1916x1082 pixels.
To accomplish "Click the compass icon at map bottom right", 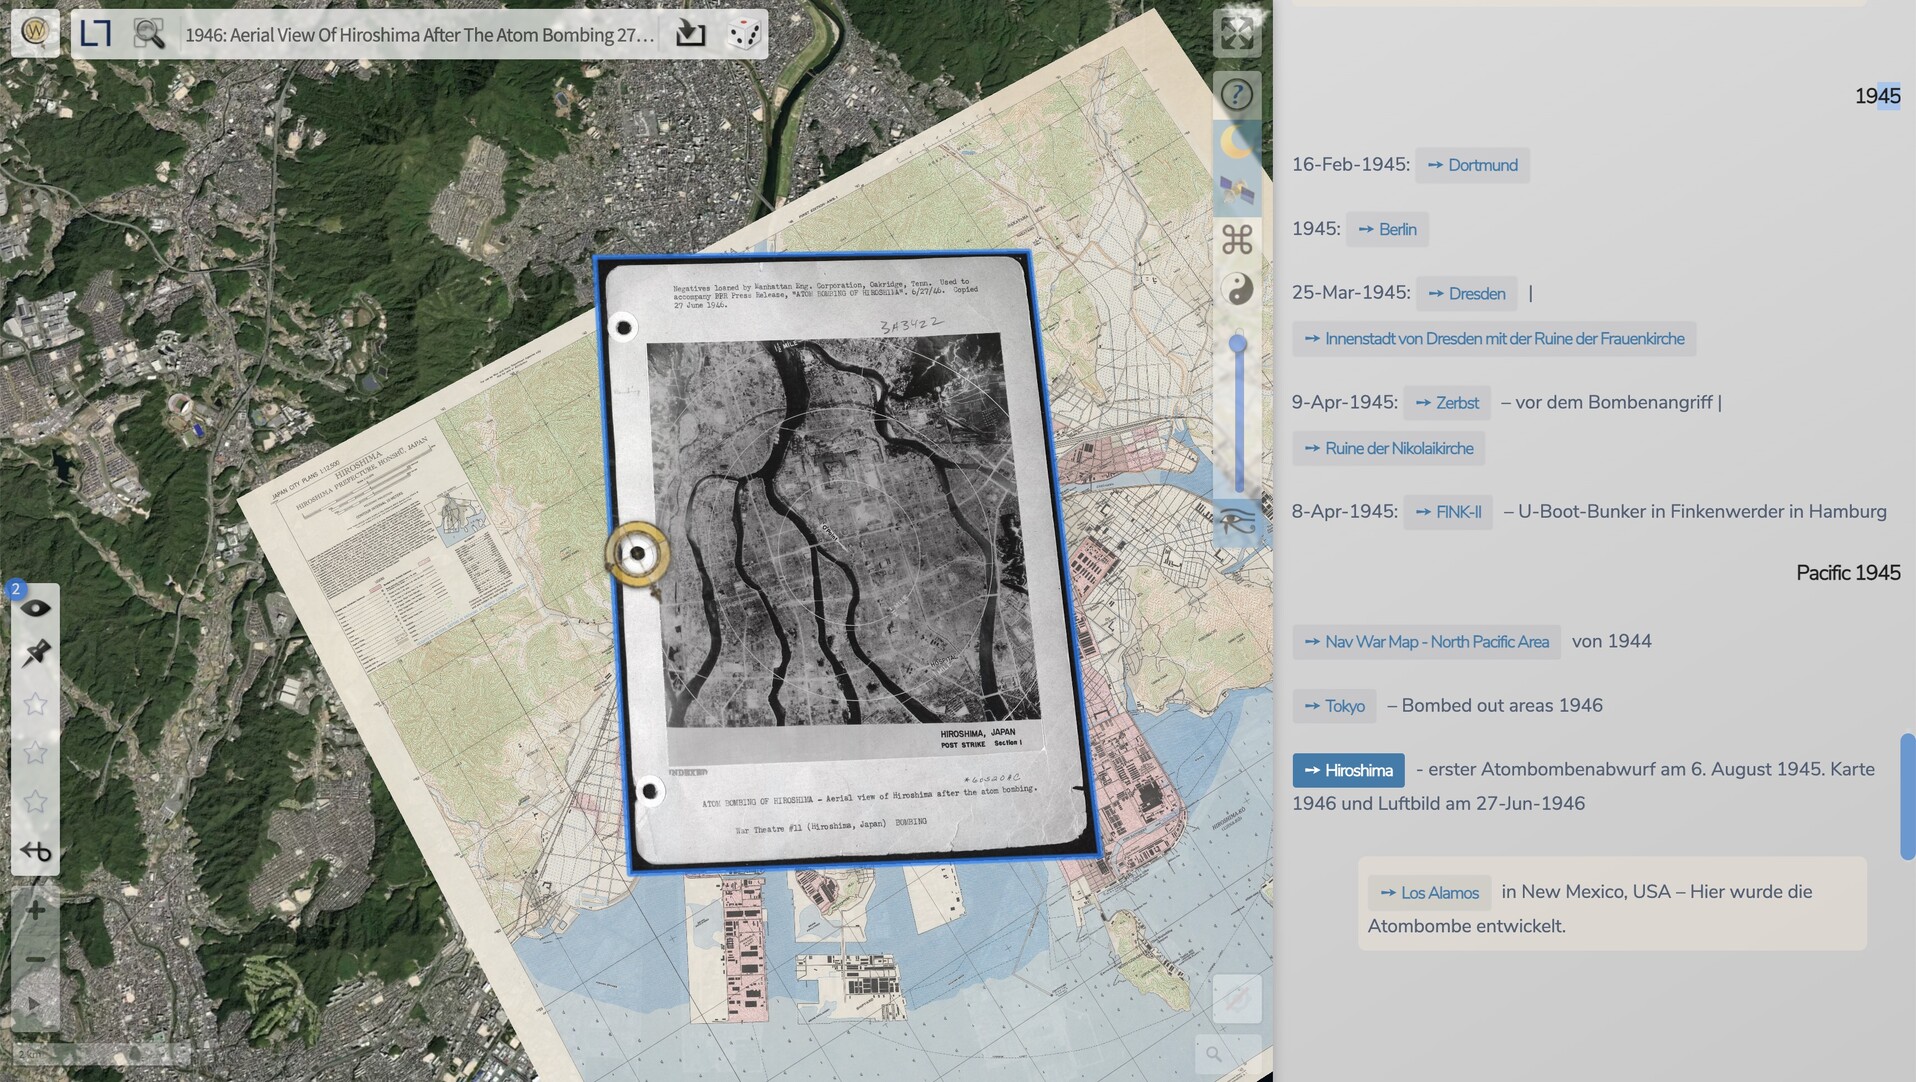I will click(x=1237, y=999).
